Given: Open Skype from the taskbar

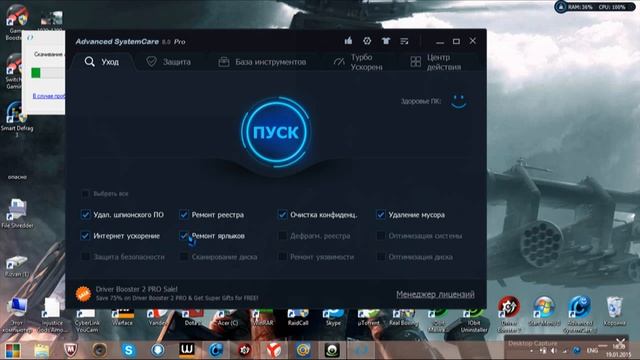Looking at the screenshot, I should (x=129, y=350).
